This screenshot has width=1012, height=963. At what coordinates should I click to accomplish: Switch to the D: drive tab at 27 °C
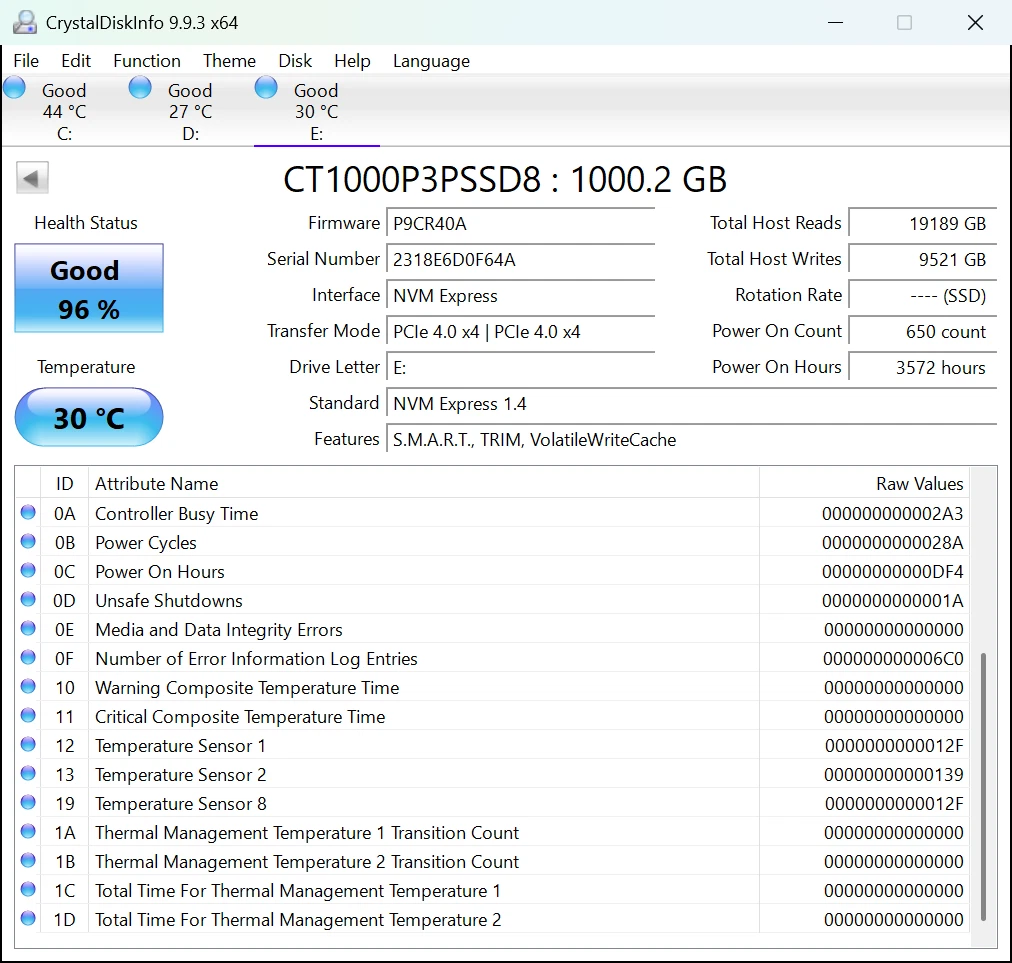coord(190,111)
